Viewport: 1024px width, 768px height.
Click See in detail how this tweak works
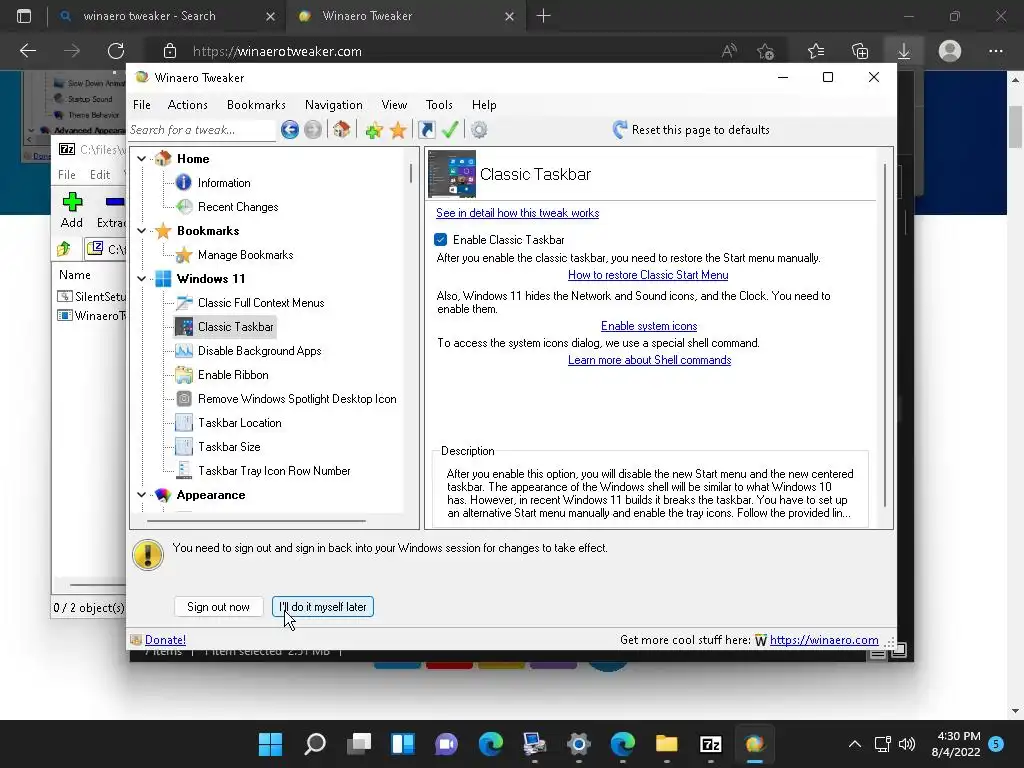517,213
